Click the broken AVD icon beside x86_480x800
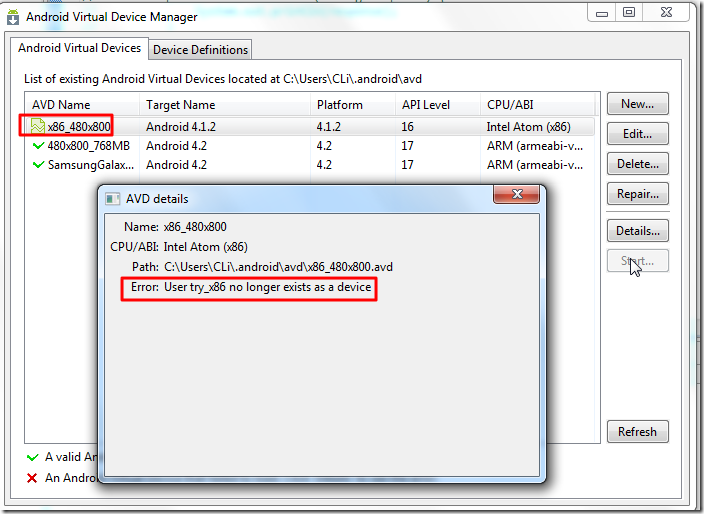Image resolution: width=704 pixels, height=514 pixels. 38,126
